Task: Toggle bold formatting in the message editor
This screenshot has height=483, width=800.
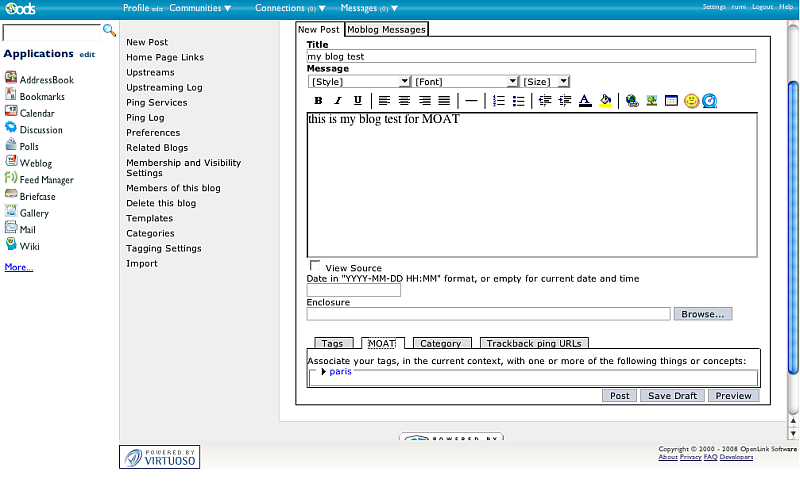Action: tap(318, 101)
